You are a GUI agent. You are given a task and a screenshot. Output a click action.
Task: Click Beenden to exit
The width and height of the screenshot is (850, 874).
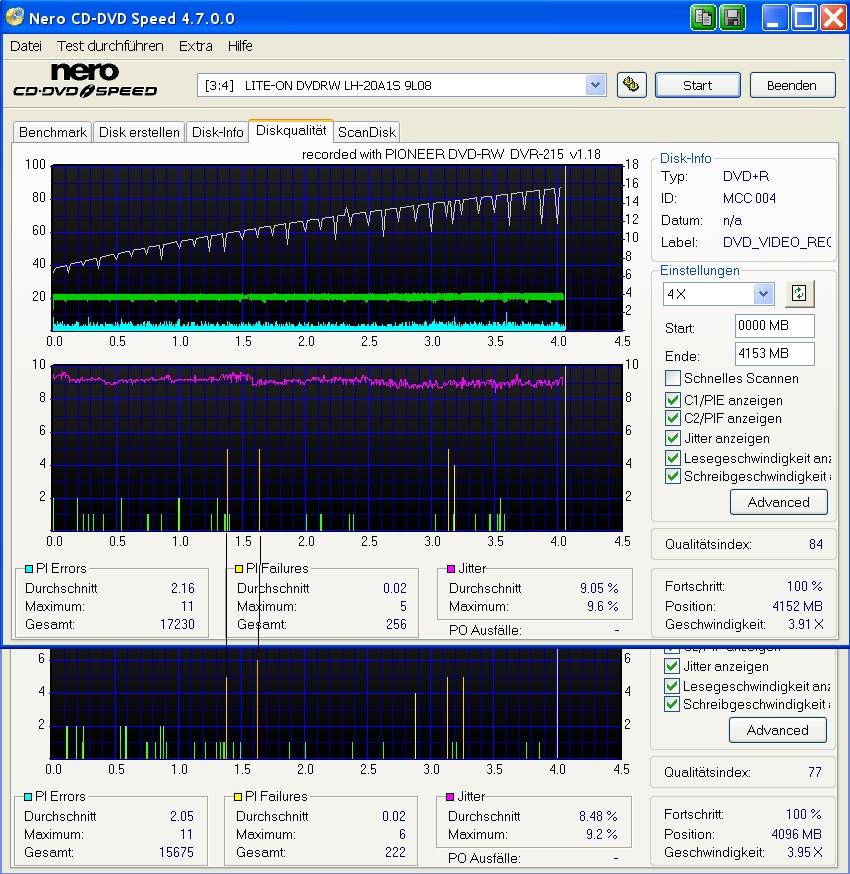tap(792, 85)
